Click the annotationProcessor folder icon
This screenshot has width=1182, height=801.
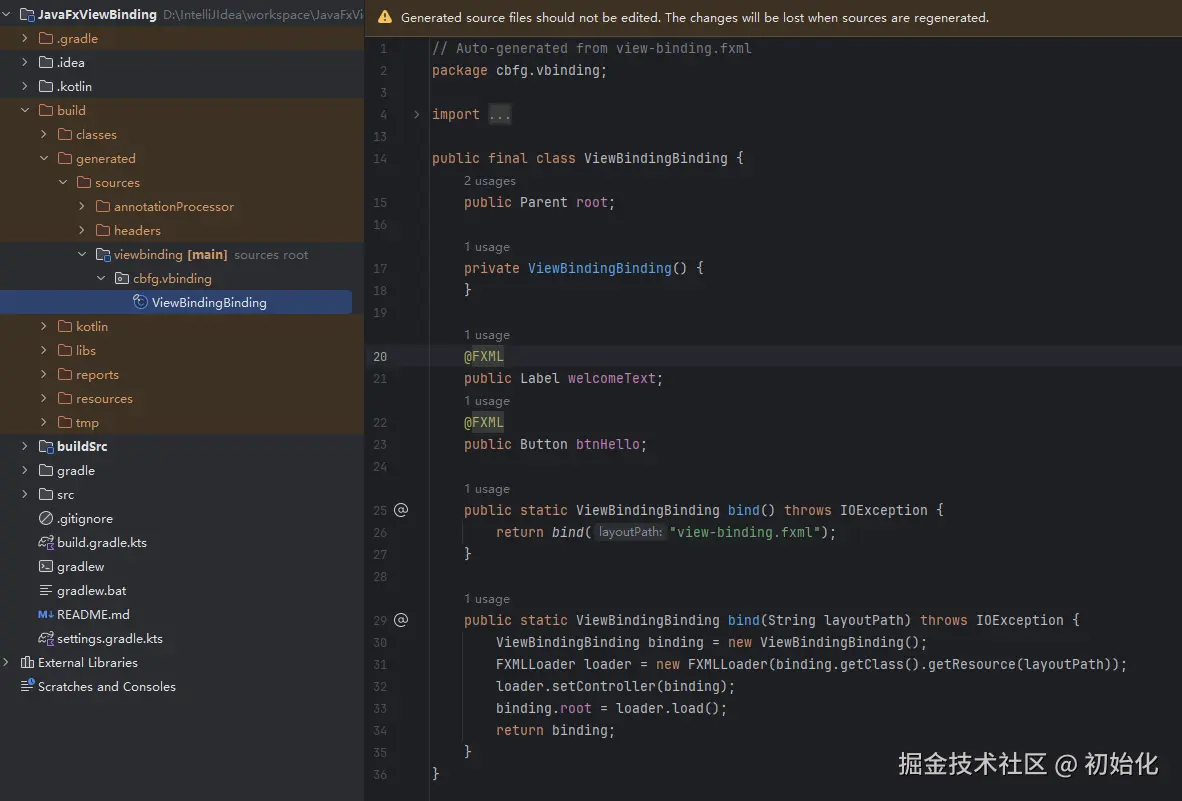click(103, 206)
